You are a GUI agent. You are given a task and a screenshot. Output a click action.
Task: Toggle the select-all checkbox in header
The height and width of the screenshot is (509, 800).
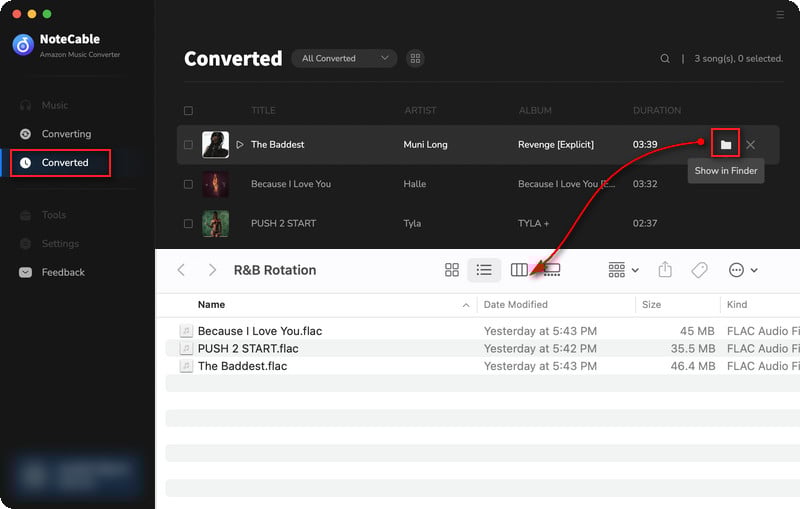click(188, 110)
